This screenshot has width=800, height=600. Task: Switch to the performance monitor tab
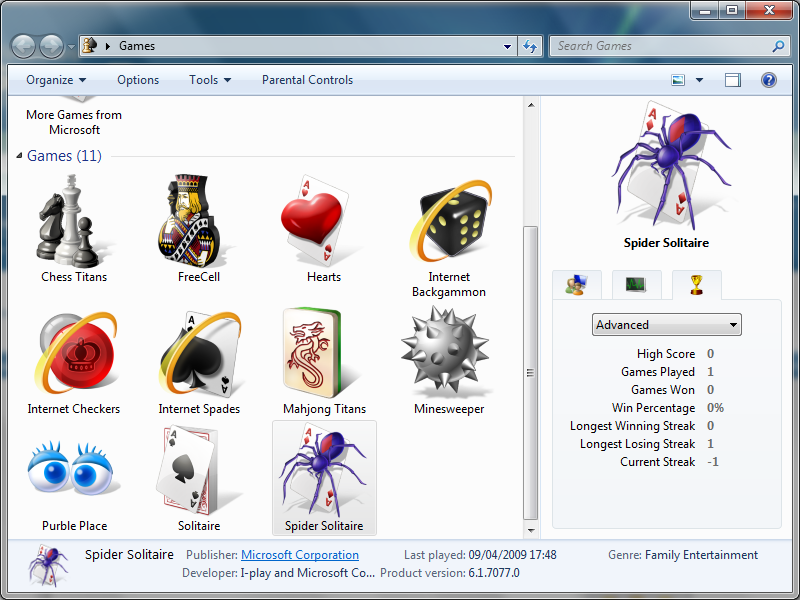tap(636, 285)
